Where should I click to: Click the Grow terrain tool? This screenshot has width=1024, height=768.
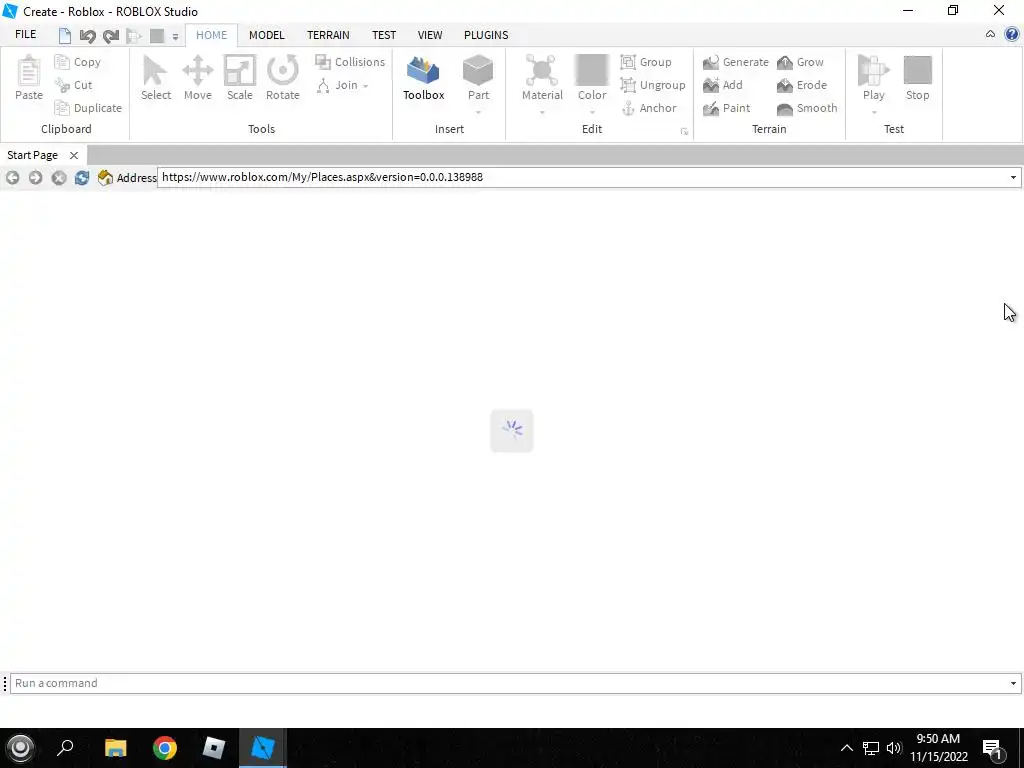(x=800, y=62)
